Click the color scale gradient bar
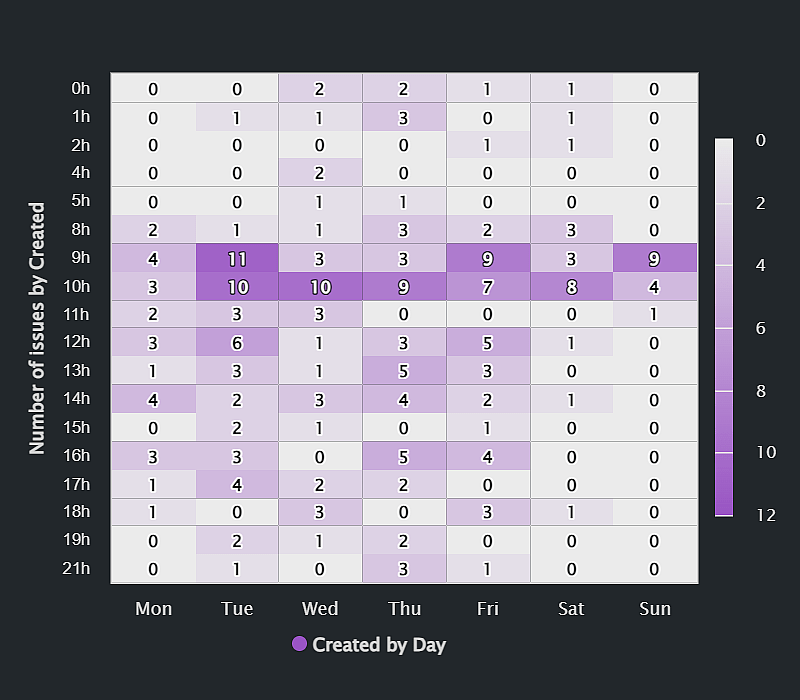This screenshot has height=700, width=800. tap(724, 327)
